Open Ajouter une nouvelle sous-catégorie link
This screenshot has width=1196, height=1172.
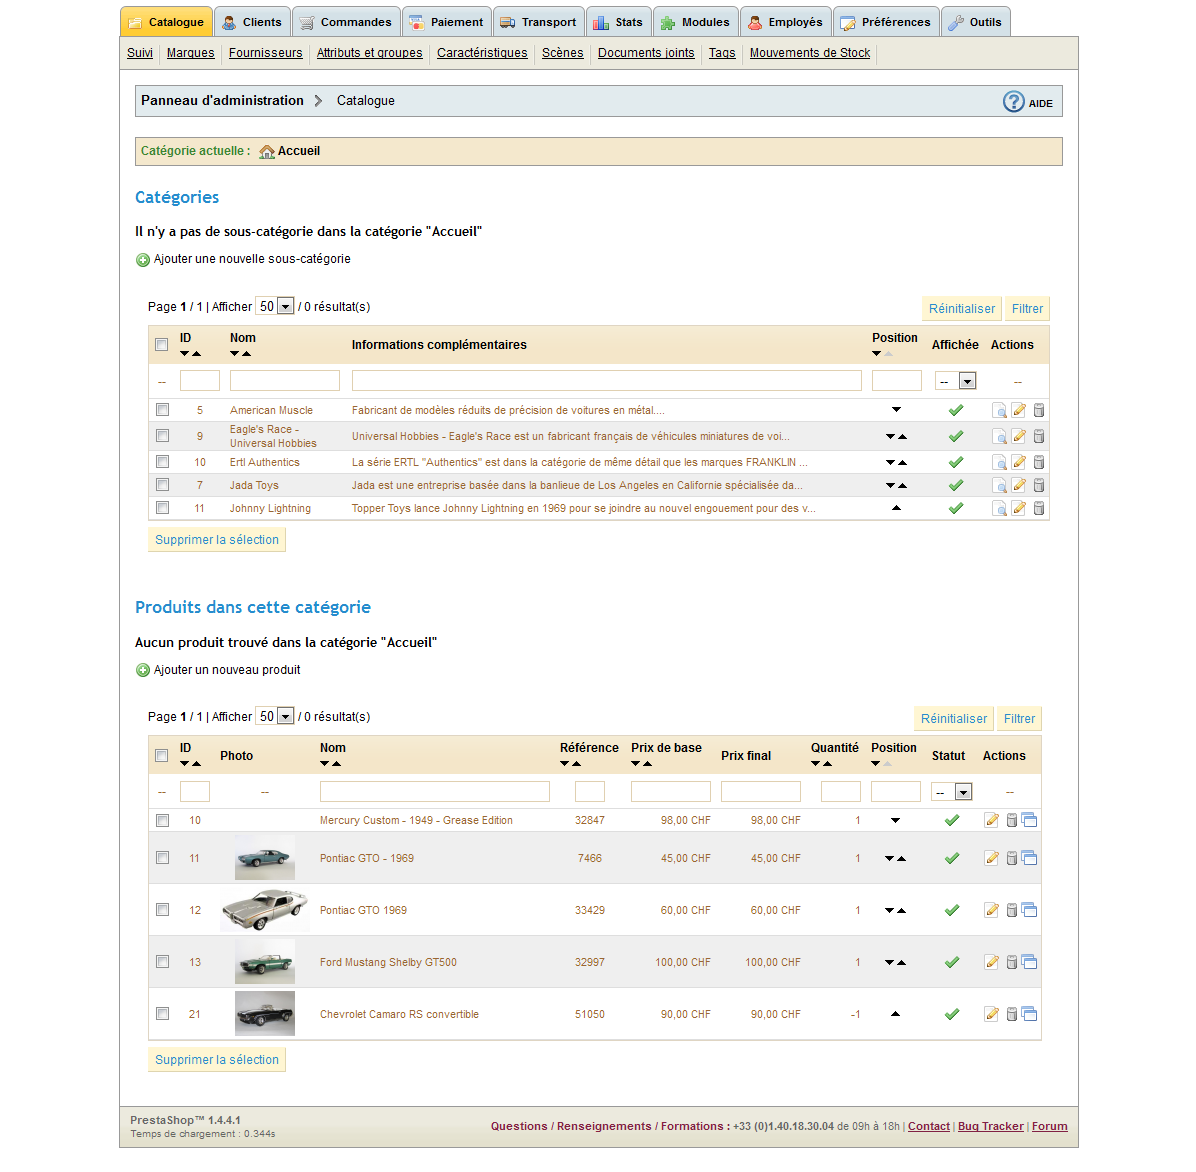(x=252, y=259)
